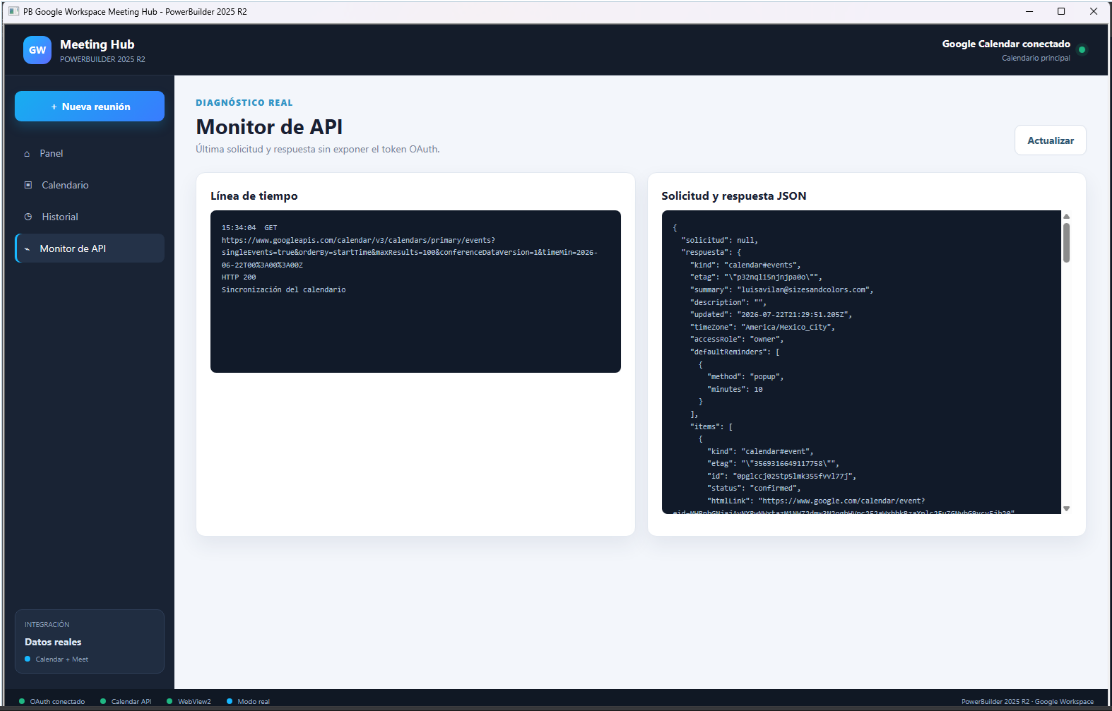Viewport: 1112px width, 711px height.
Task: Click the WebView2 status dot
Action: [x=169, y=701]
